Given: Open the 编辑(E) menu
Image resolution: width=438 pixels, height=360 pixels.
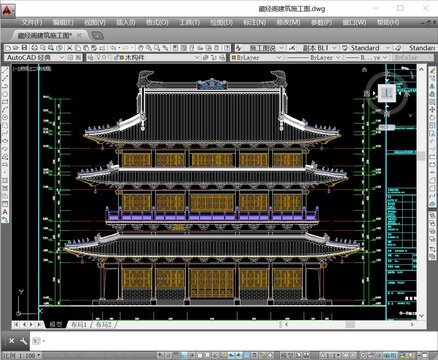Looking at the screenshot, I should coord(63,22).
